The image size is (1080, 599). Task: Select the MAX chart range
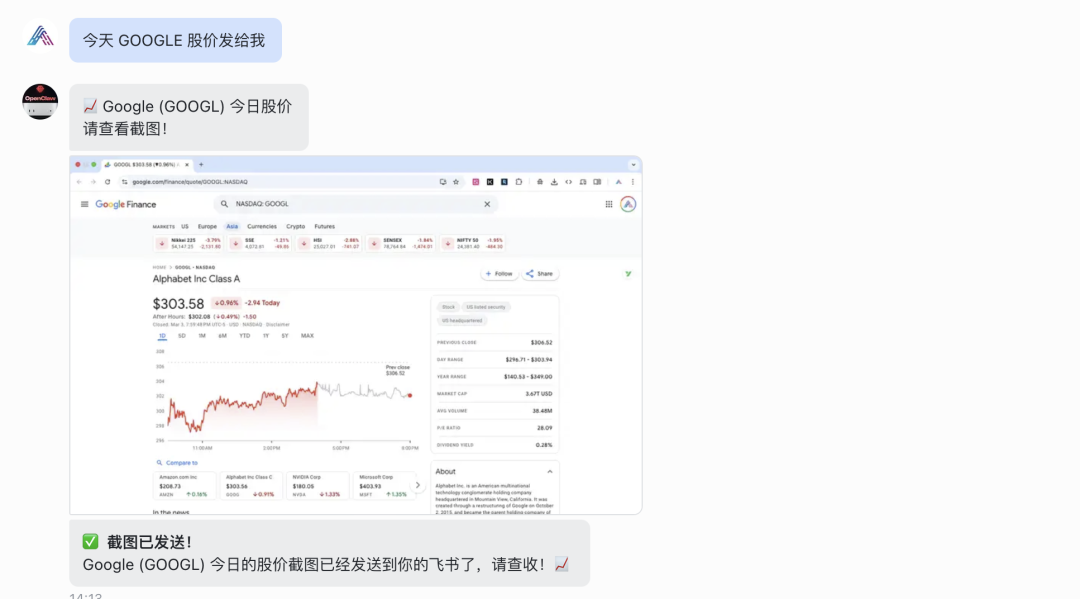tap(307, 336)
